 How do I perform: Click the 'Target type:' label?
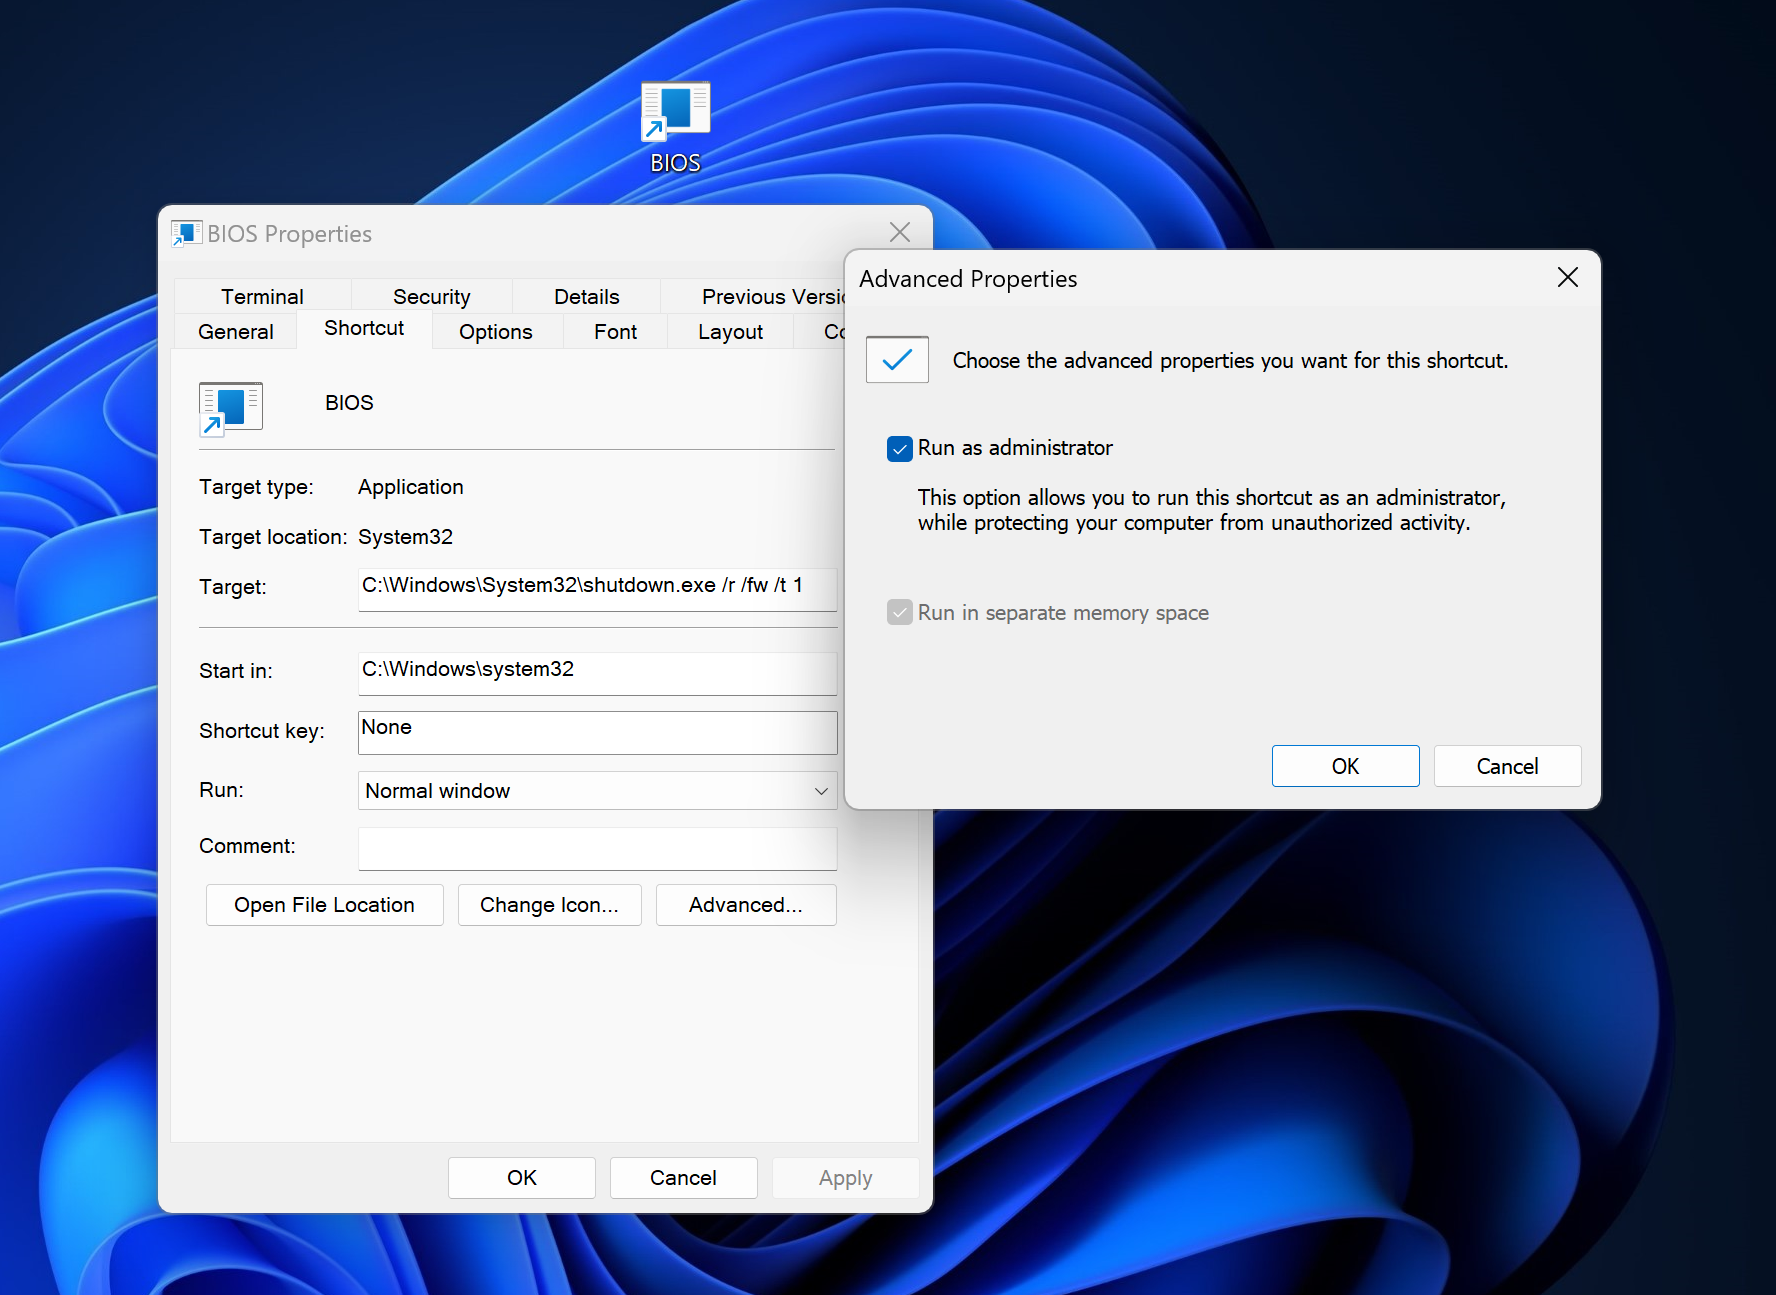pyautogui.click(x=256, y=487)
